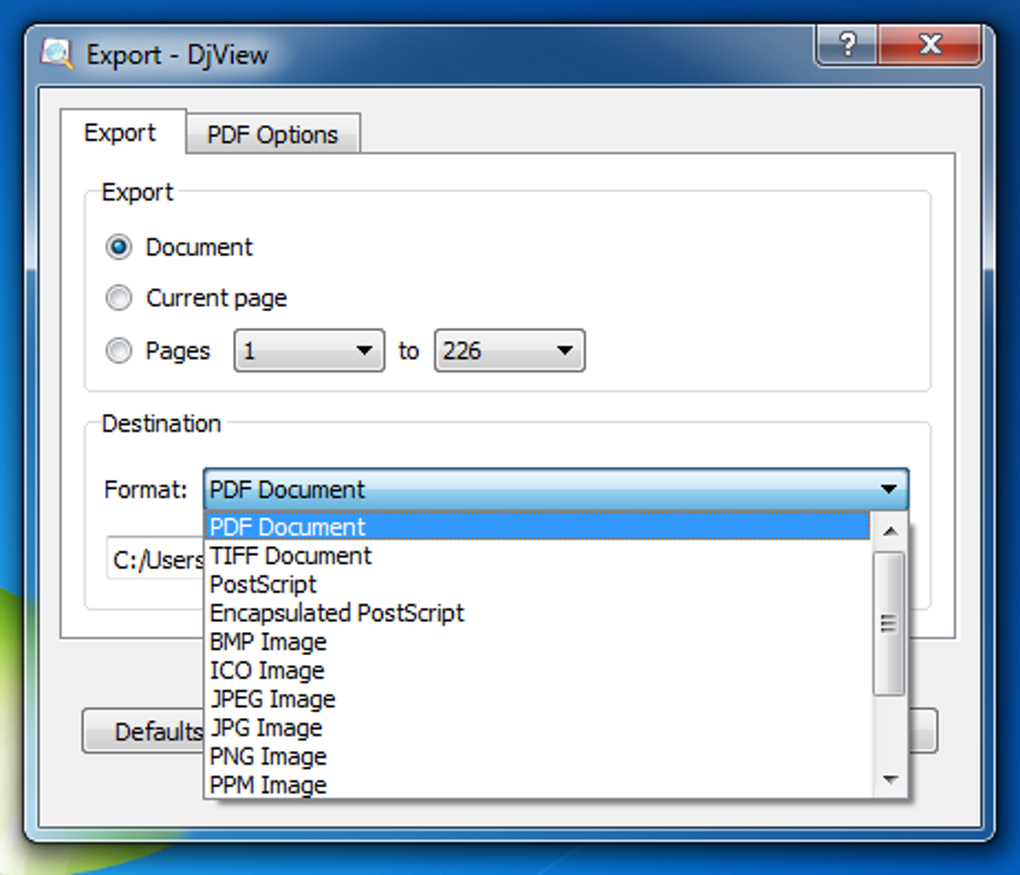This screenshot has height=875, width=1020.
Task: Click the format list scroll down arrow
Action: [x=890, y=779]
